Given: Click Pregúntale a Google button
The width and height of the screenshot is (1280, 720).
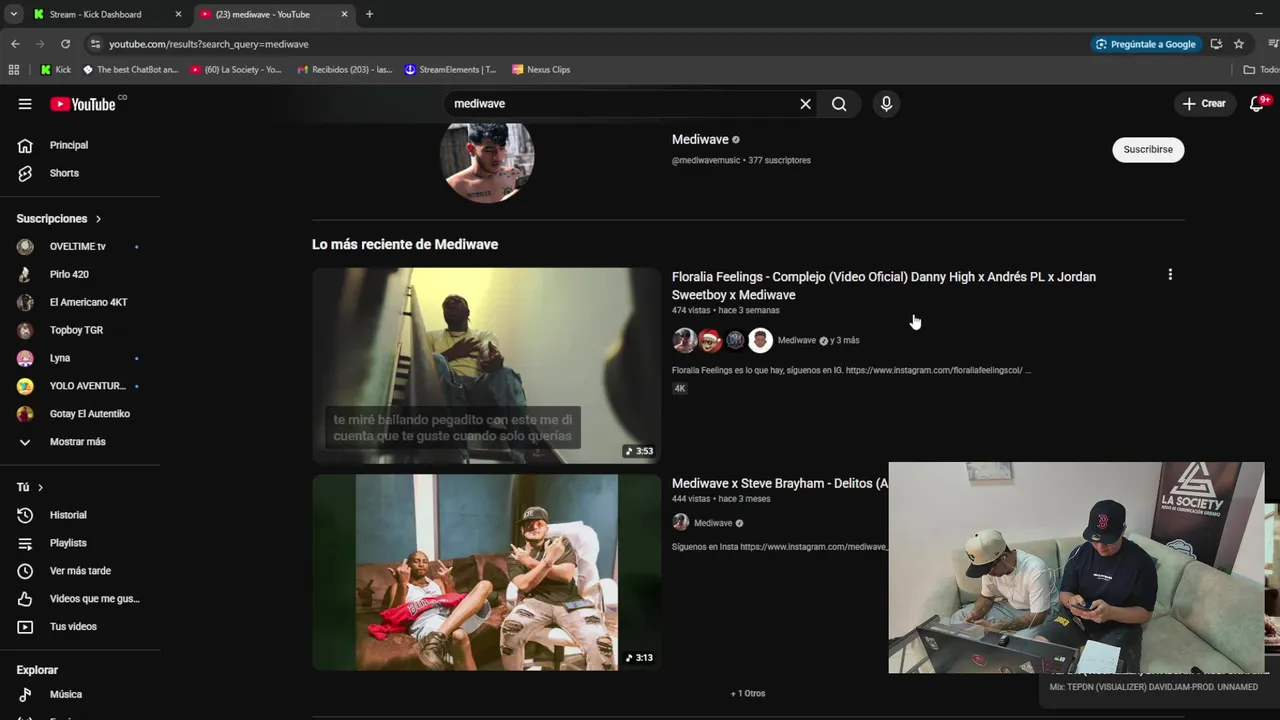Looking at the screenshot, I should click(x=1146, y=44).
